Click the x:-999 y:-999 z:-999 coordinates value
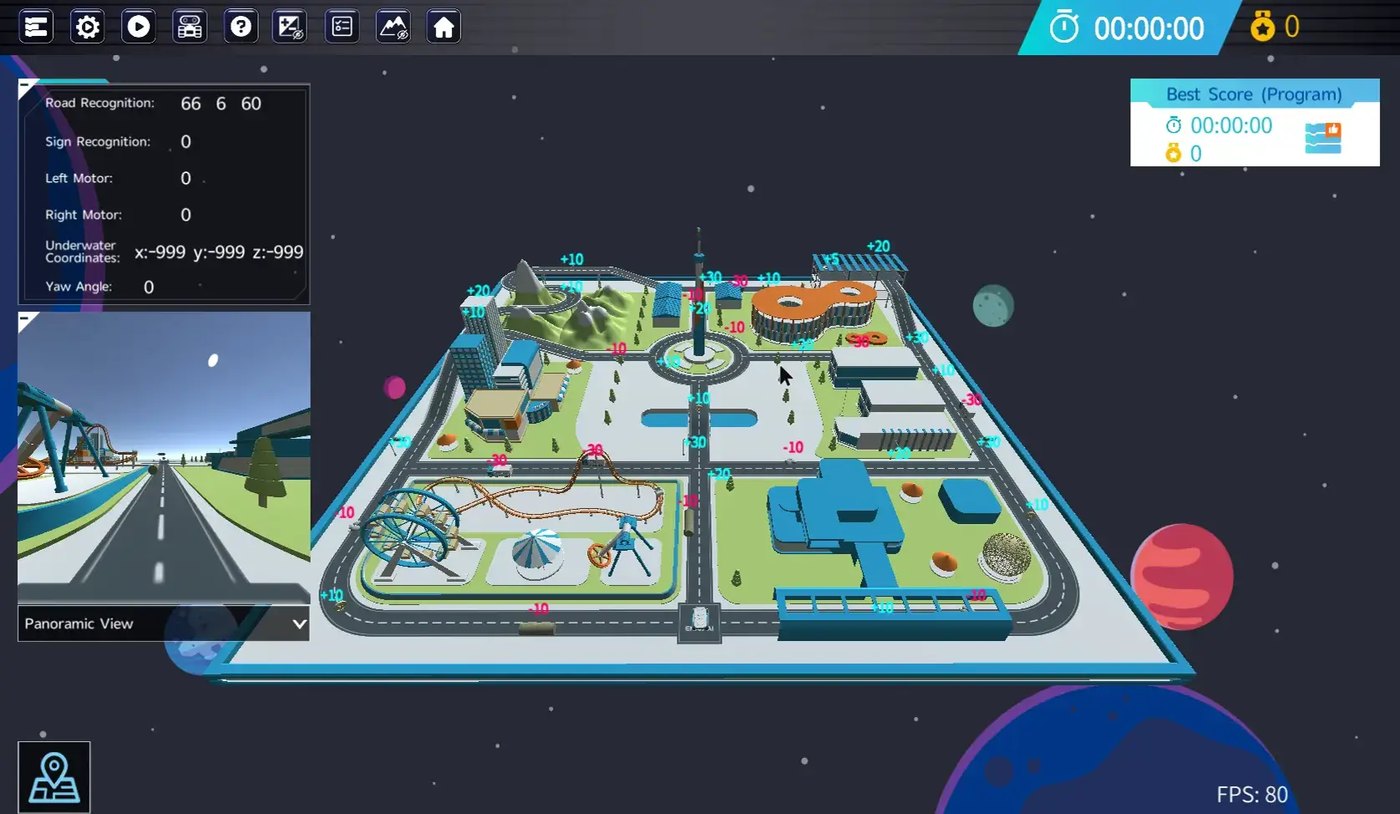This screenshot has width=1400, height=814. click(x=219, y=252)
